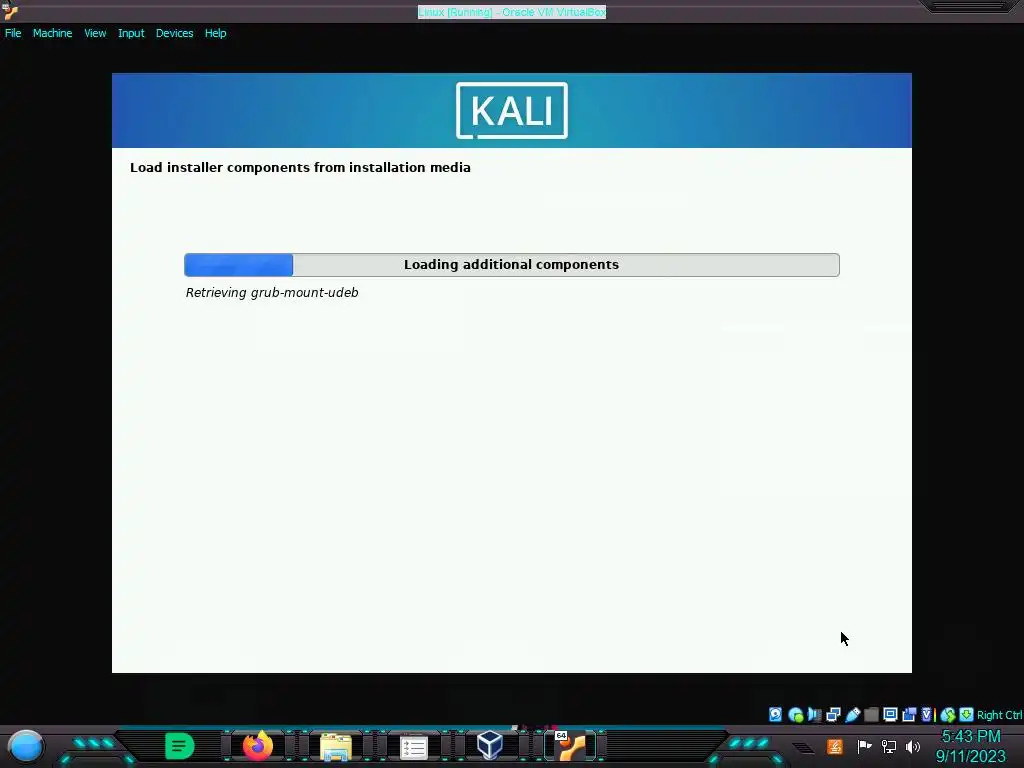
Task: Open the list app on taskbar
Action: pos(413,748)
